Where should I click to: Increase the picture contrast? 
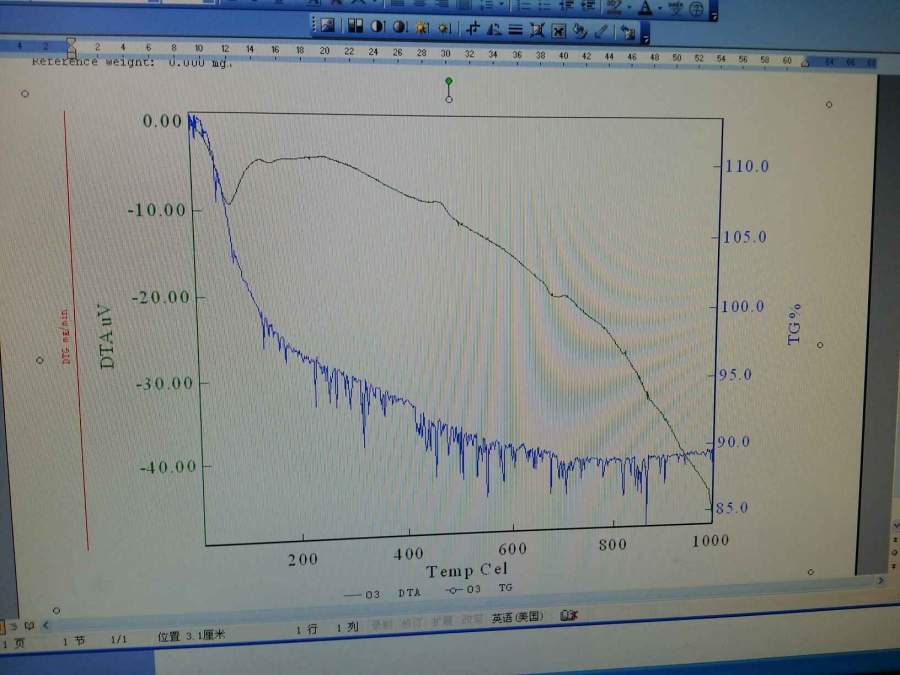[x=377, y=26]
